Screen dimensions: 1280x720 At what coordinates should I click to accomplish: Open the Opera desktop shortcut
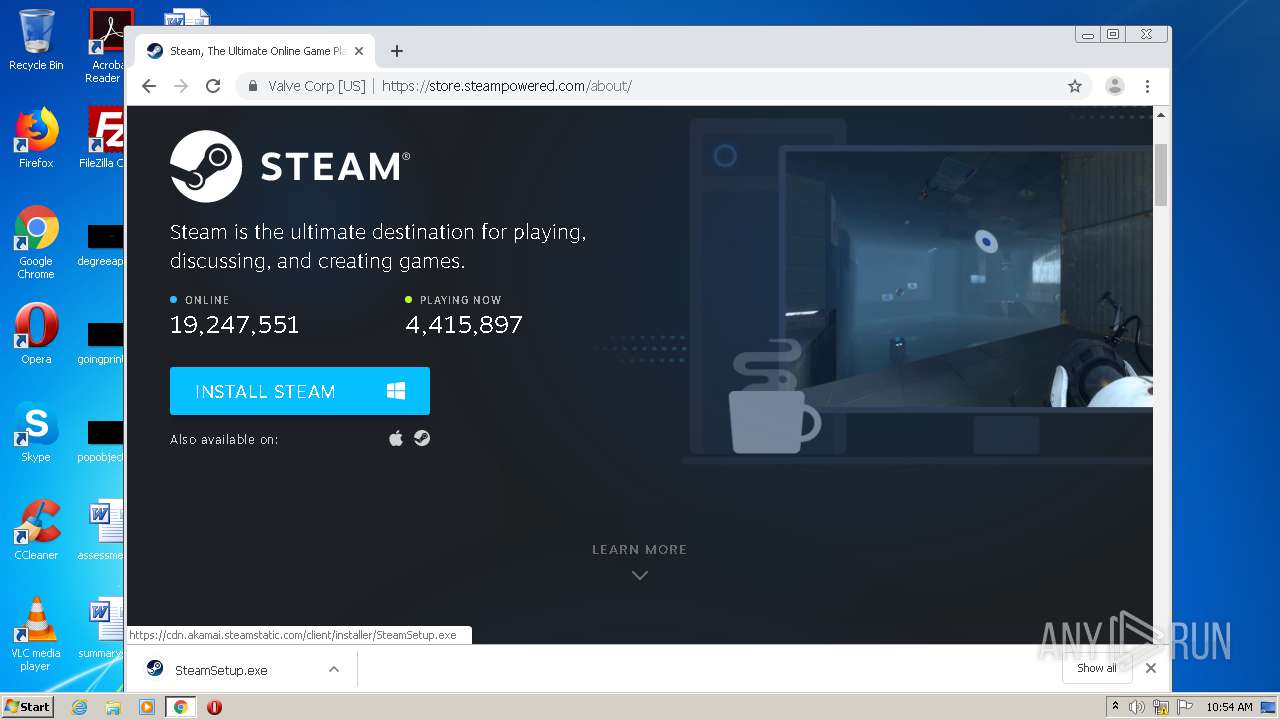pyautogui.click(x=36, y=334)
